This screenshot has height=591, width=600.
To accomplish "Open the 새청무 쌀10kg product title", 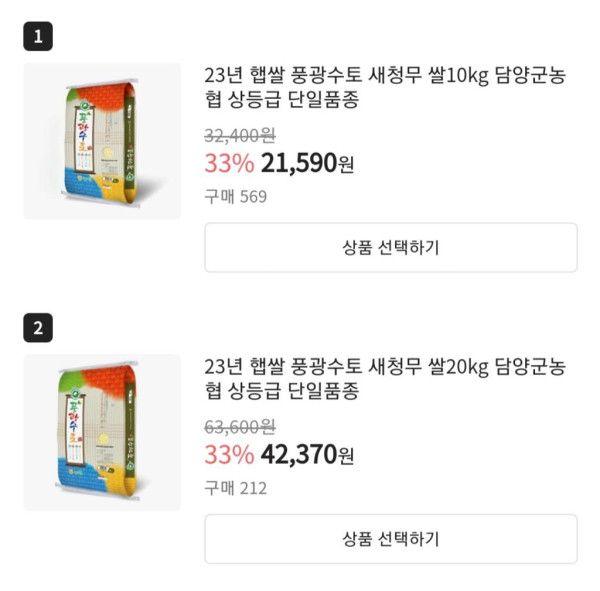I will pos(384,88).
